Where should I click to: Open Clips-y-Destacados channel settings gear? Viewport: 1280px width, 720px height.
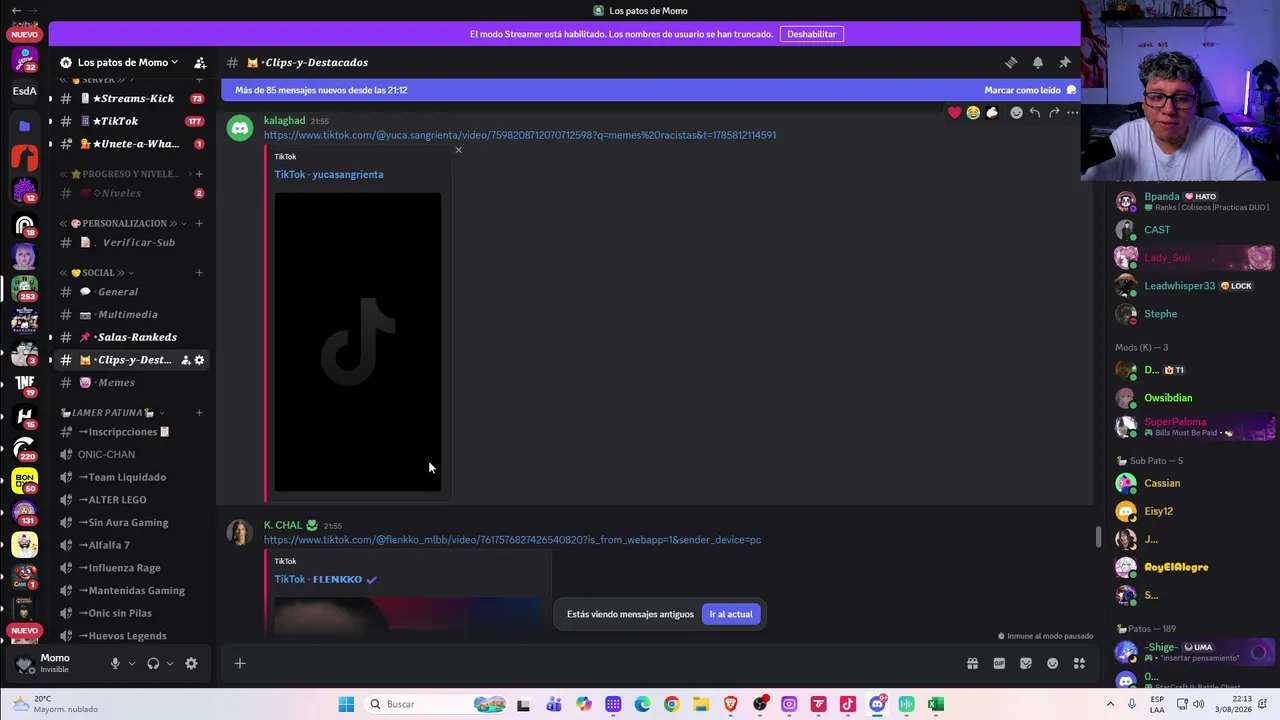[x=199, y=360]
